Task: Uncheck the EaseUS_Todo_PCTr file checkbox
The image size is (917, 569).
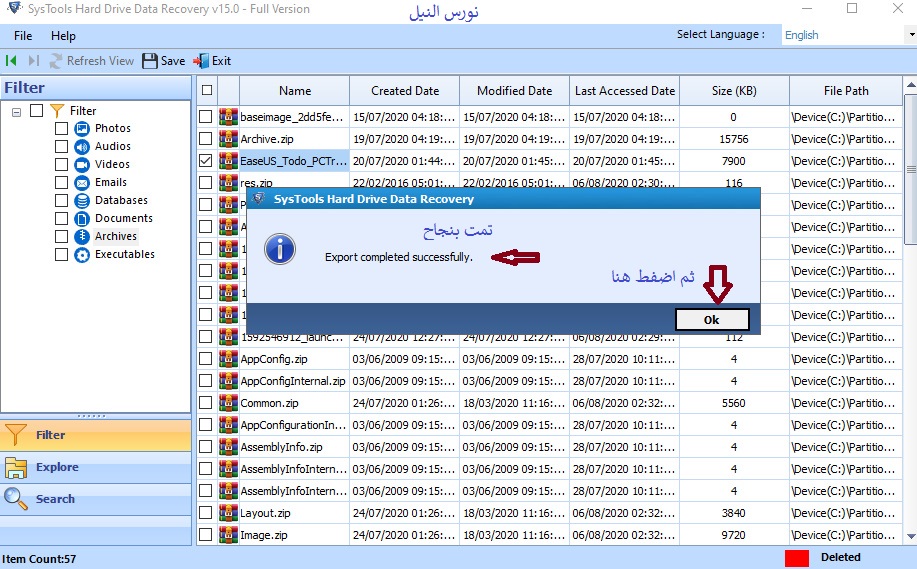Action: 206,160
